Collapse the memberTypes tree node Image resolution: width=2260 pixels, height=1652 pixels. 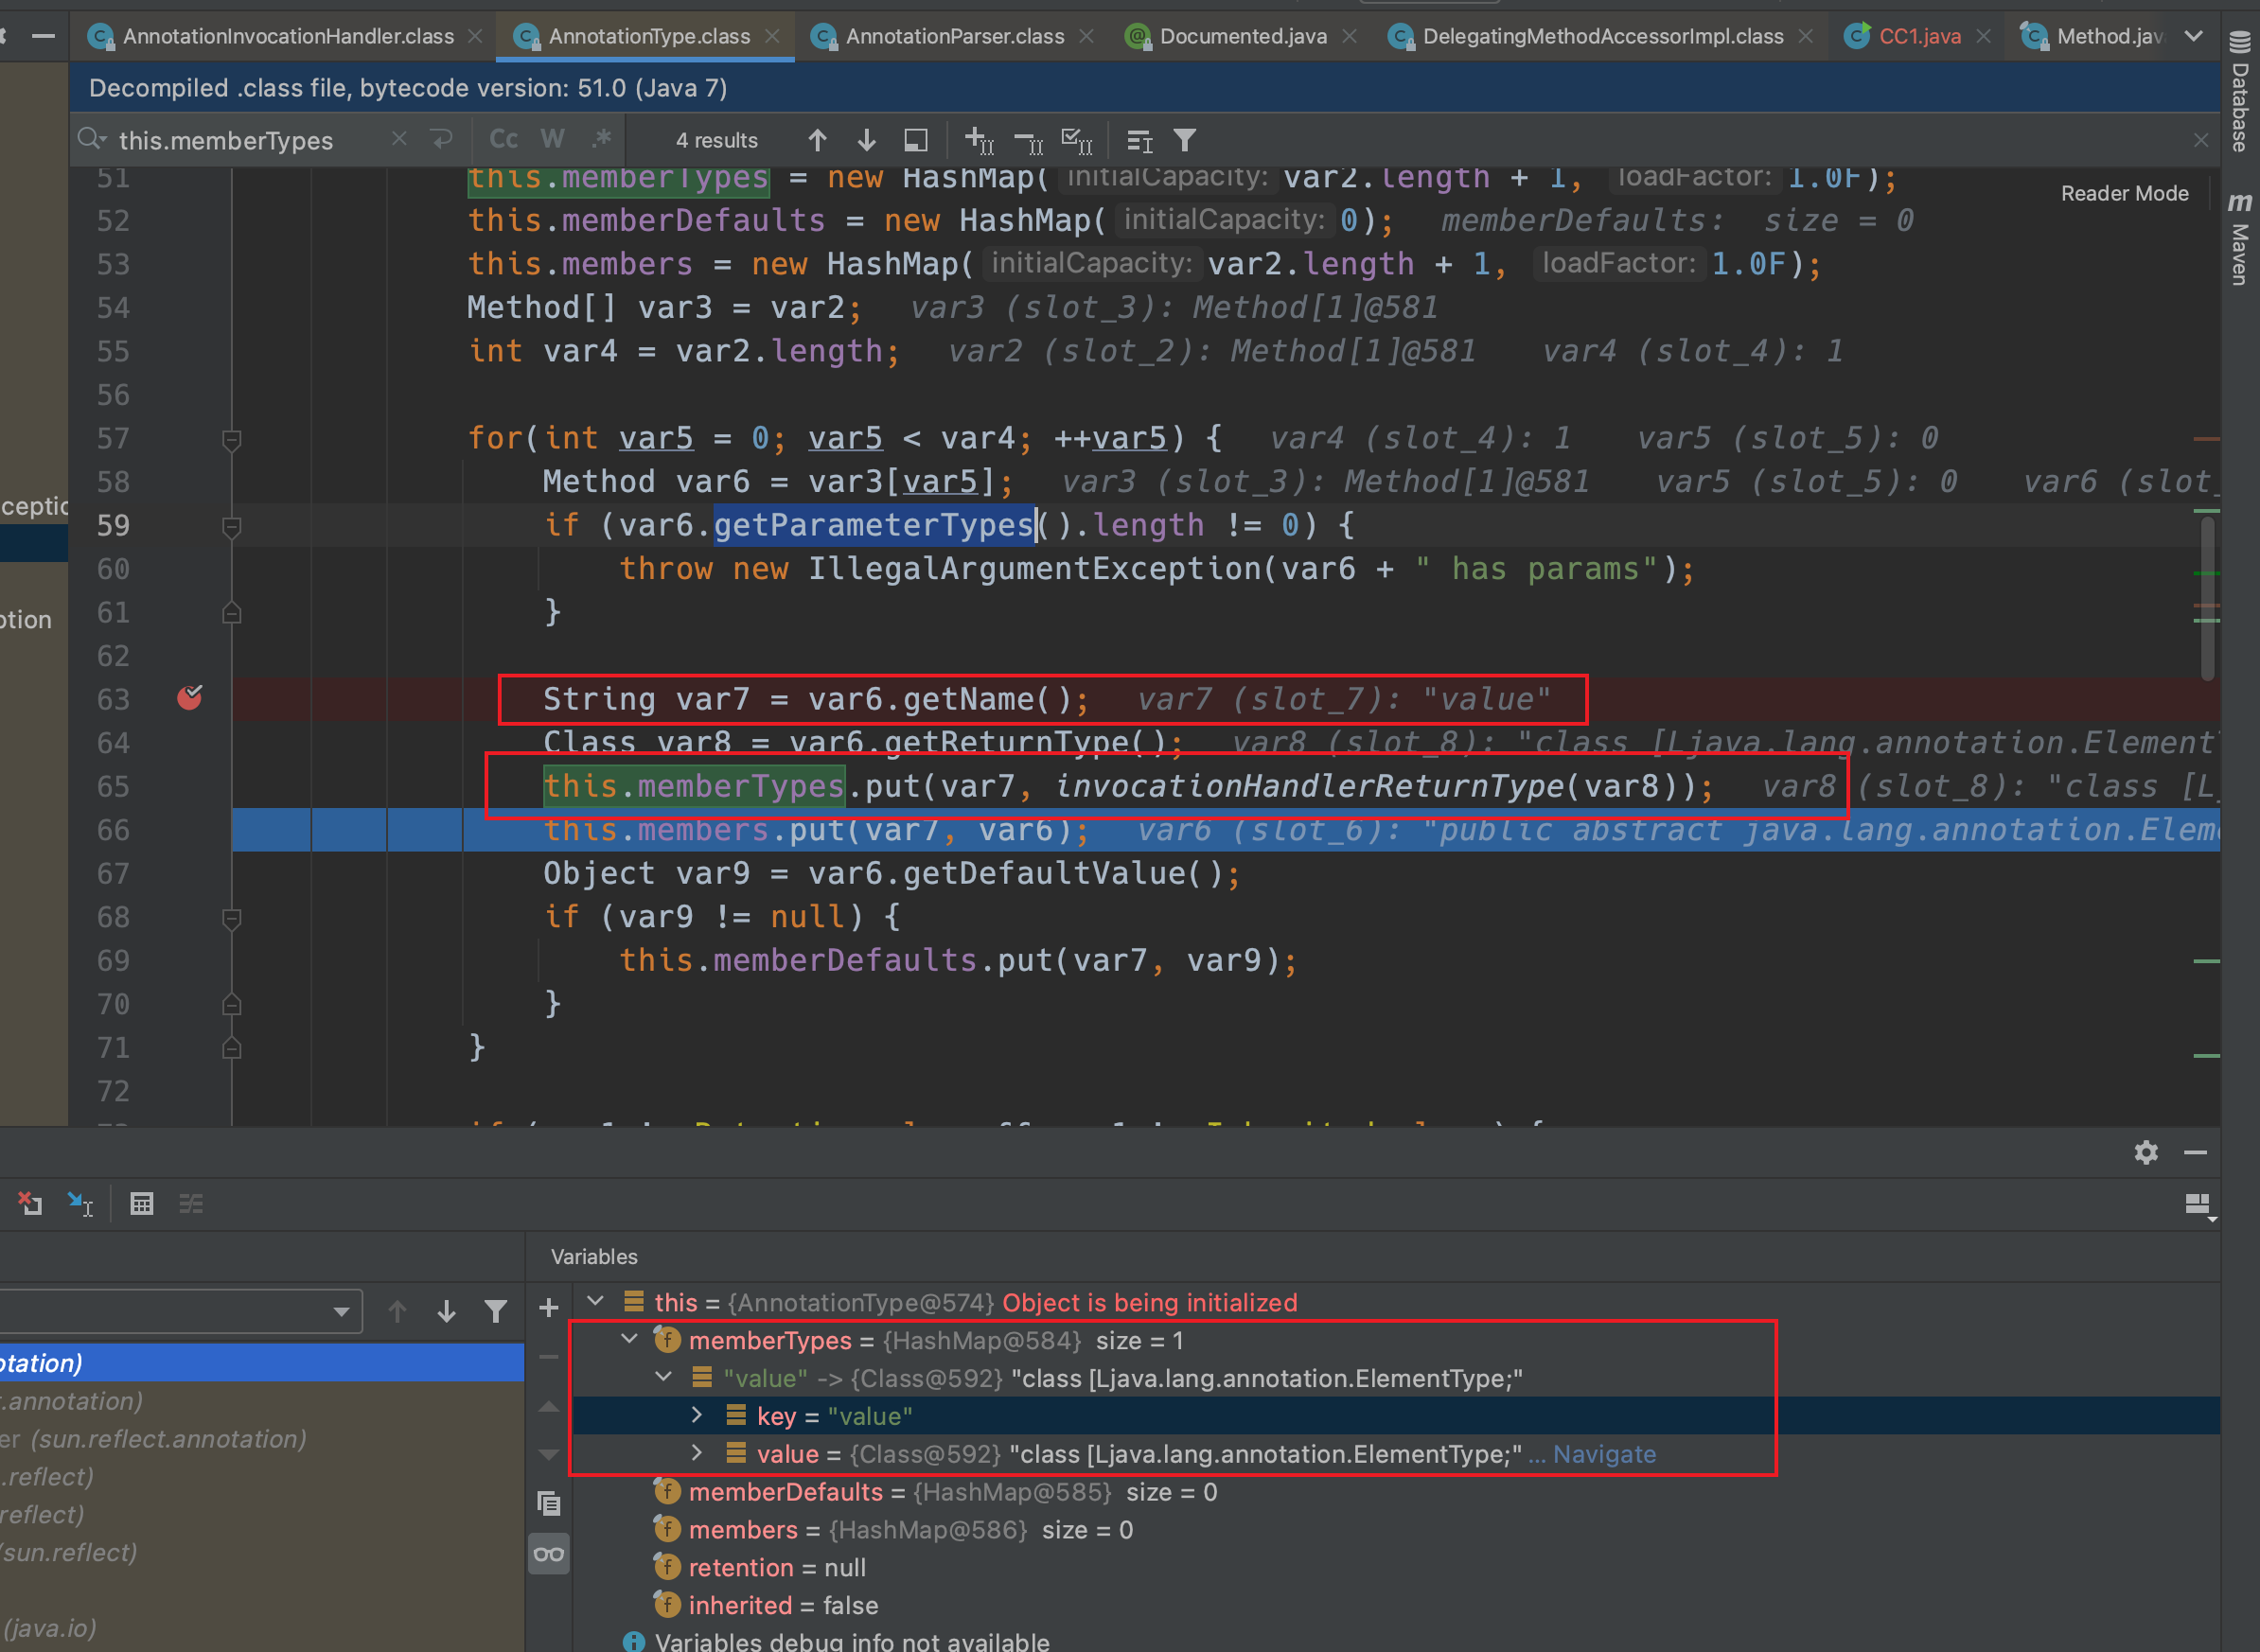629,1339
